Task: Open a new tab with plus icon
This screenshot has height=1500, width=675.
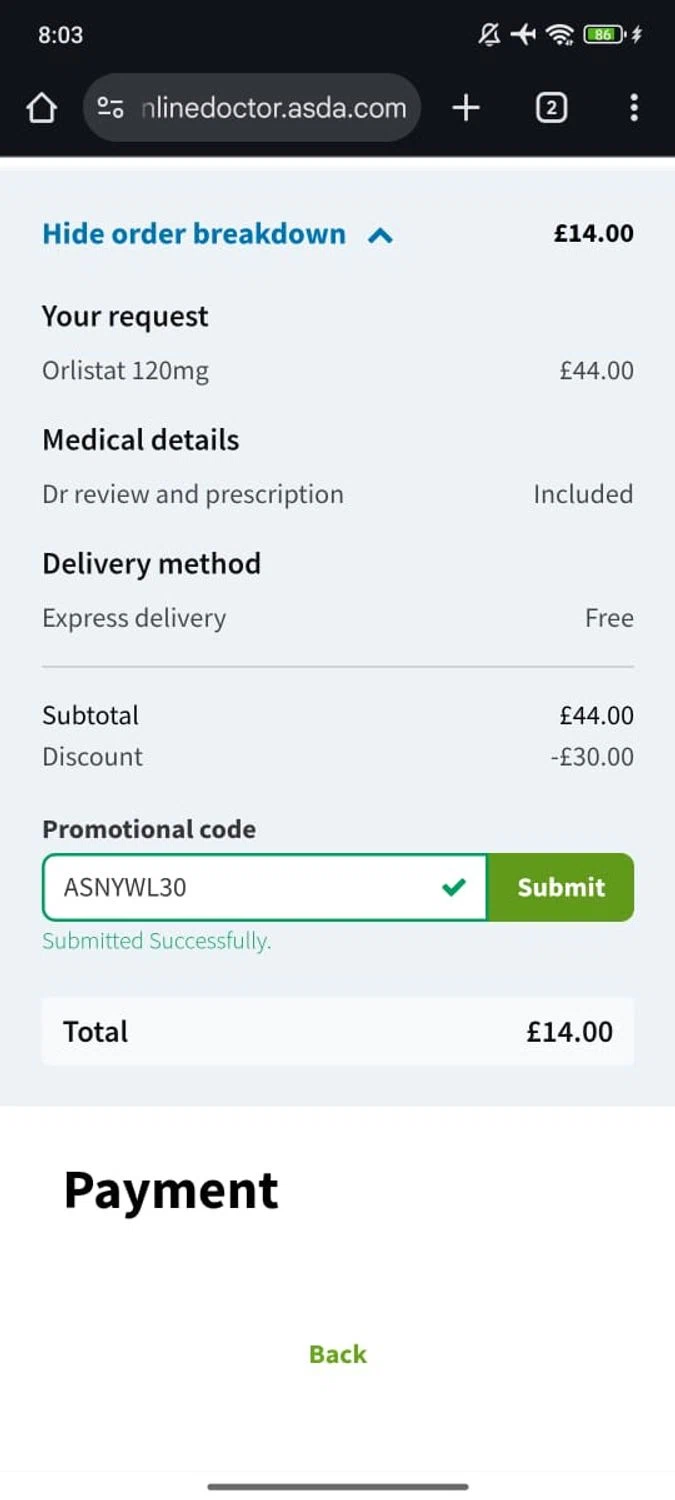Action: pyautogui.click(x=466, y=108)
